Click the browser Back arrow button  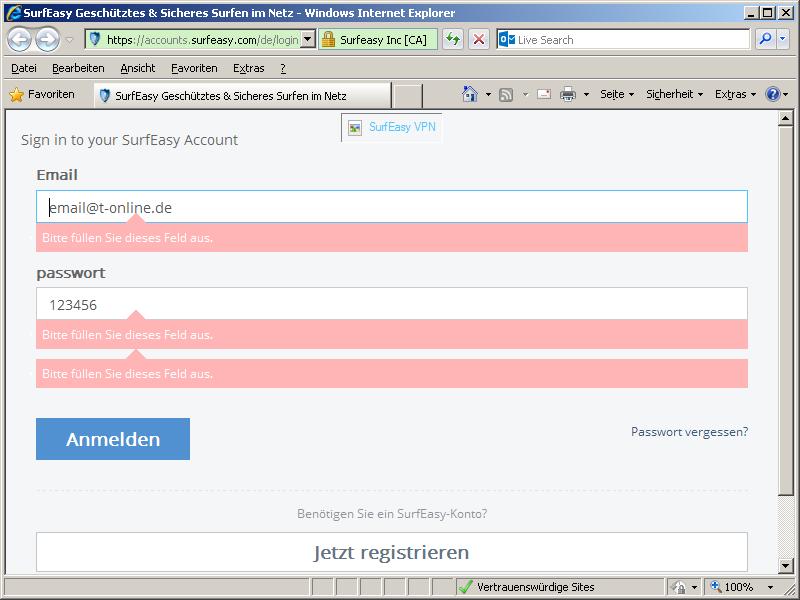(19, 40)
